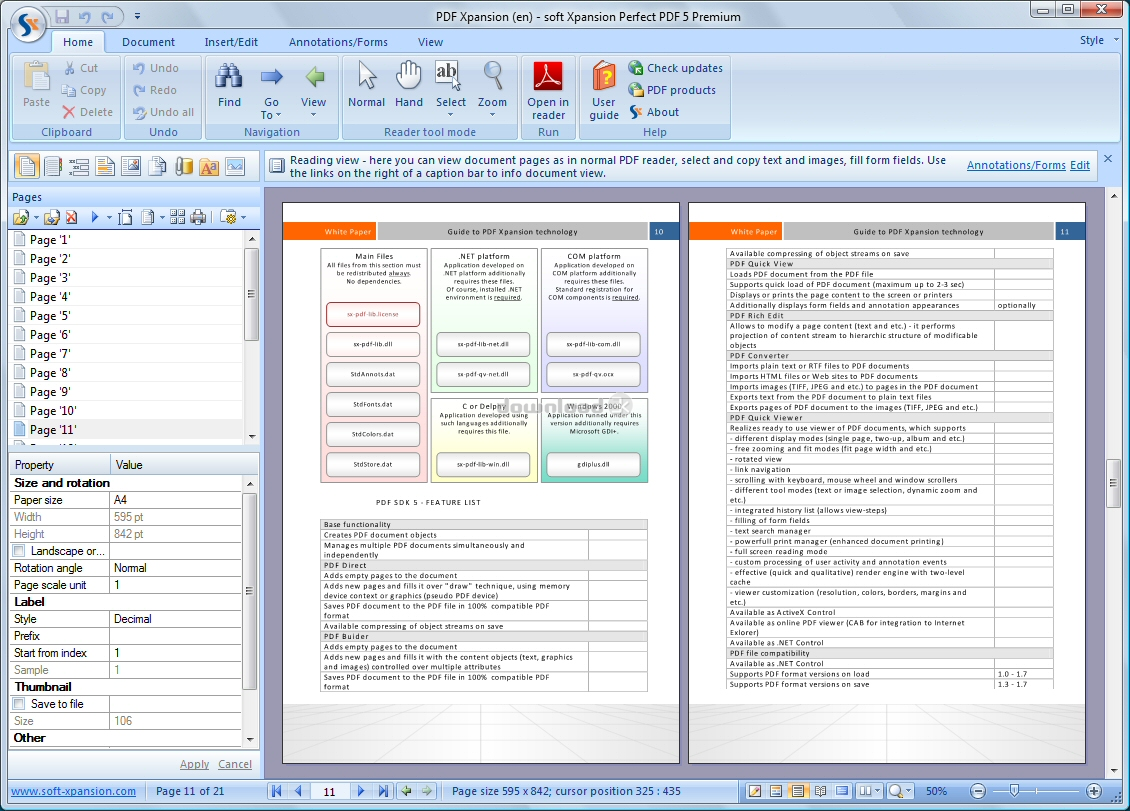Open the Fonts panel icon
This screenshot has height=811, width=1130.
[x=209, y=166]
